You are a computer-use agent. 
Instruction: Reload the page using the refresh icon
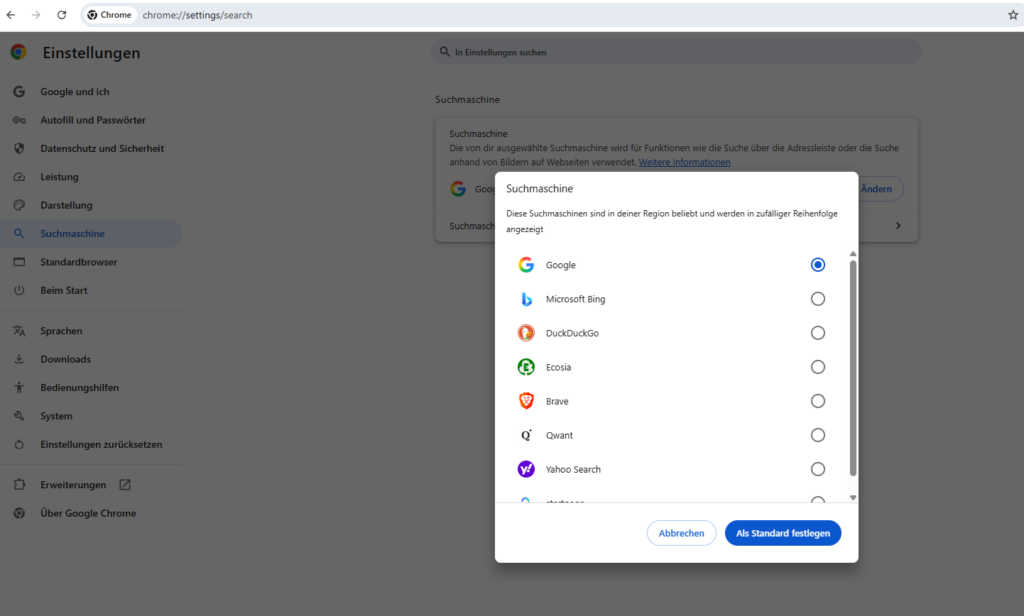(62, 15)
